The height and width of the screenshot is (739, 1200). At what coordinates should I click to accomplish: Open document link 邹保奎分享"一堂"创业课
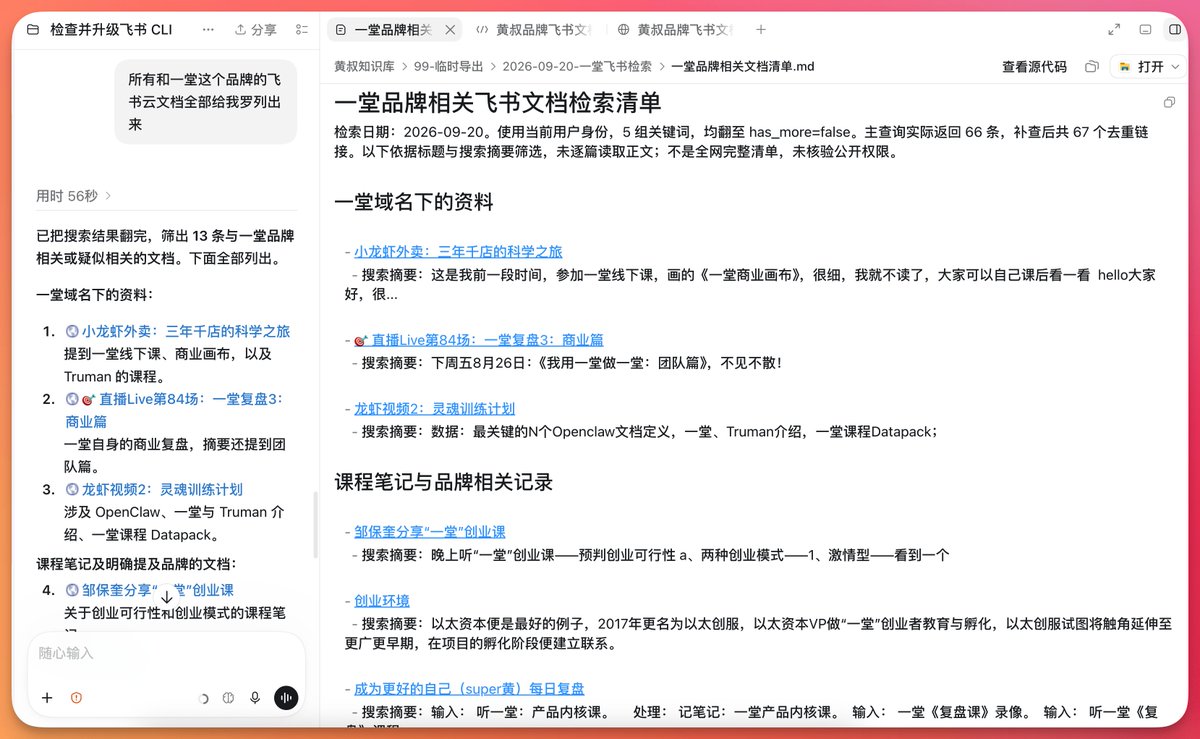click(429, 532)
